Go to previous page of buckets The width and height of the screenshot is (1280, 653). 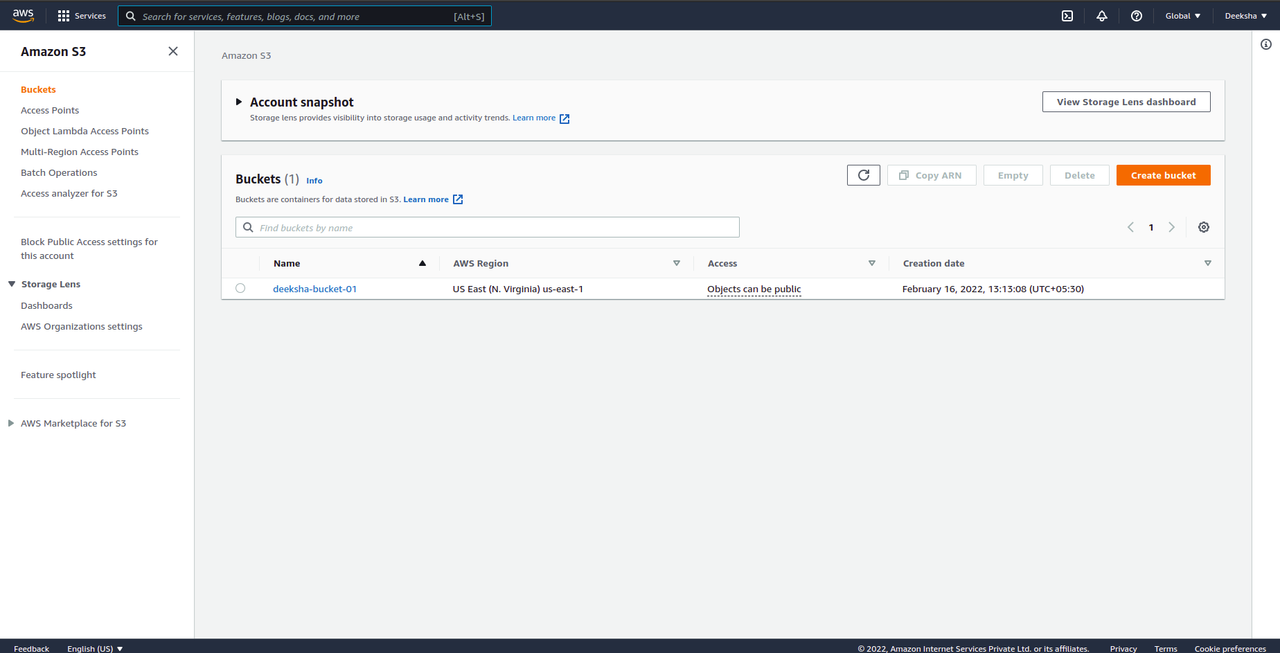1131,227
